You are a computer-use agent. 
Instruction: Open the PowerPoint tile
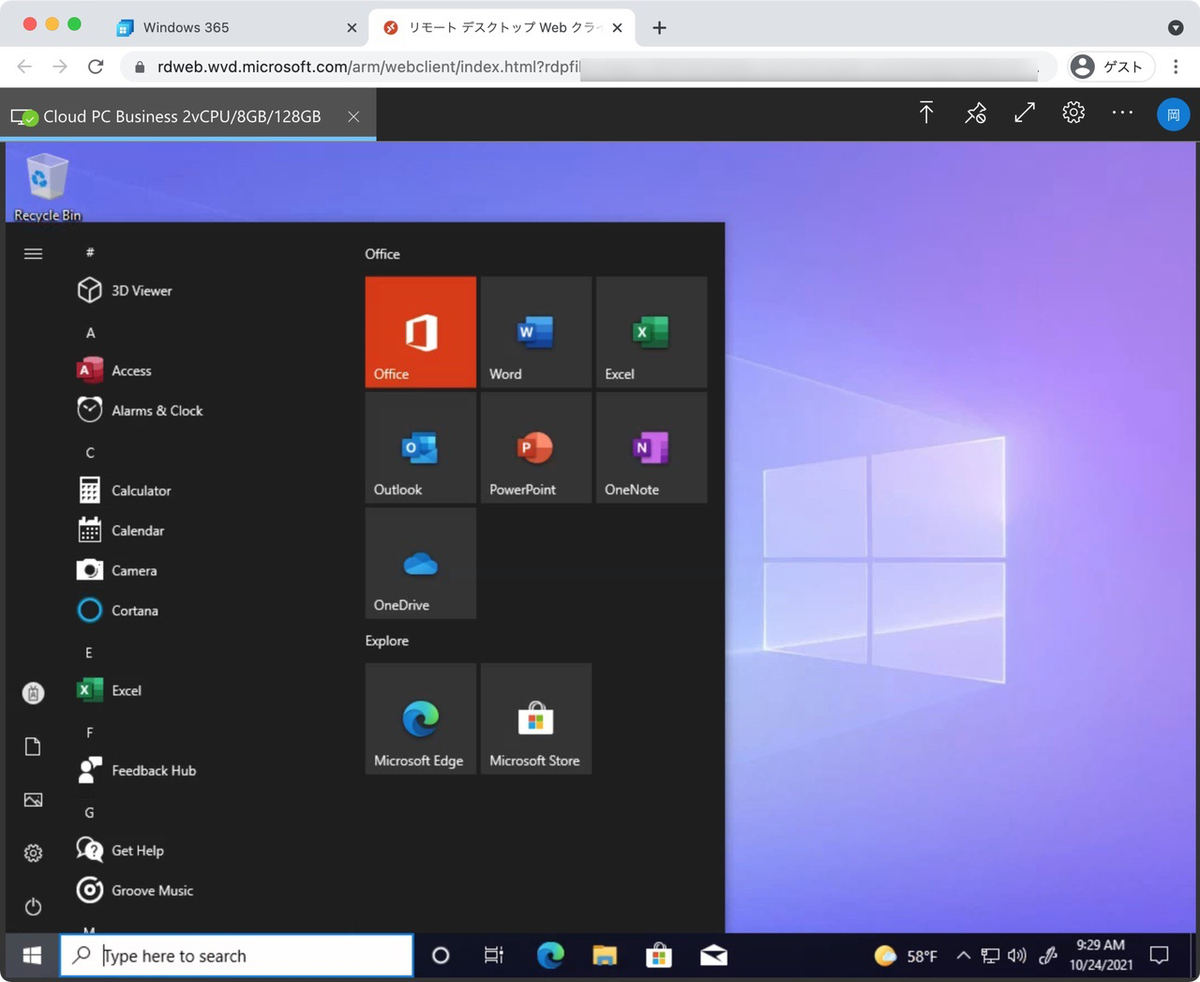pyautogui.click(x=536, y=447)
